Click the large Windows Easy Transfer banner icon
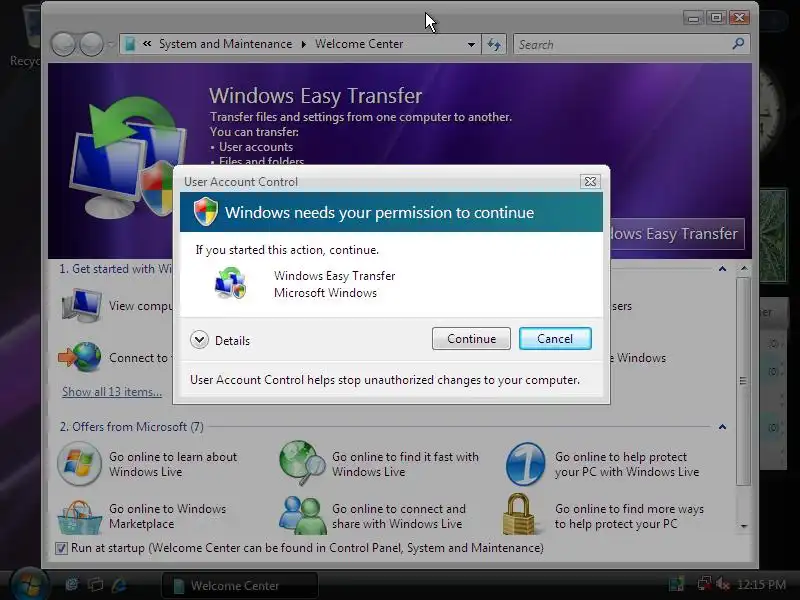 click(x=129, y=157)
